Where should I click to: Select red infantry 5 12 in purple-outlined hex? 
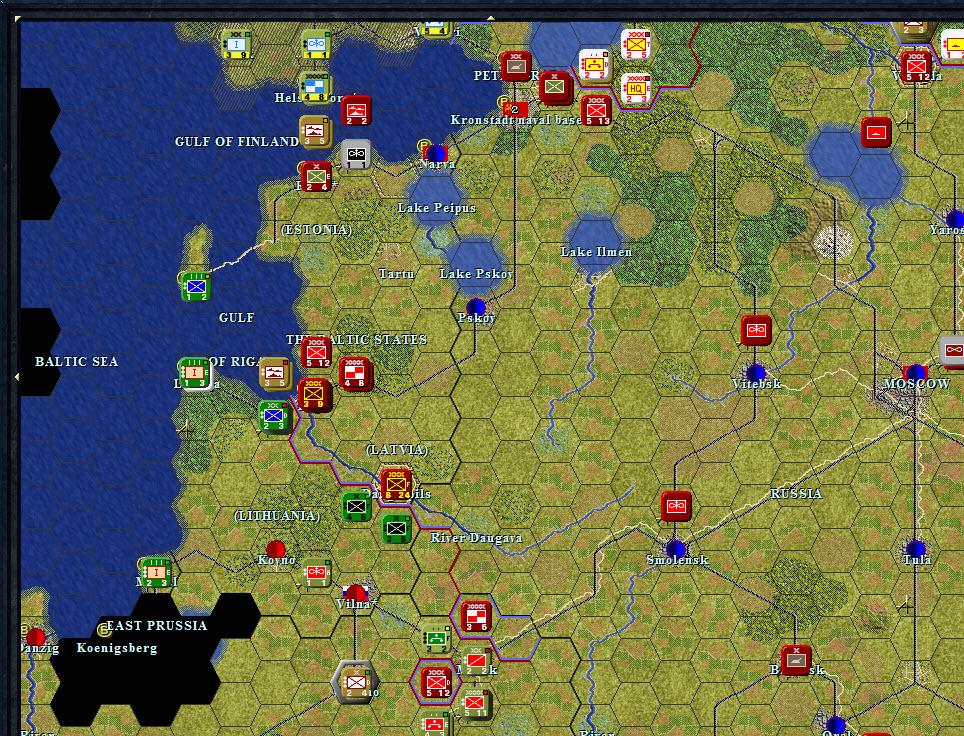[436, 683]
